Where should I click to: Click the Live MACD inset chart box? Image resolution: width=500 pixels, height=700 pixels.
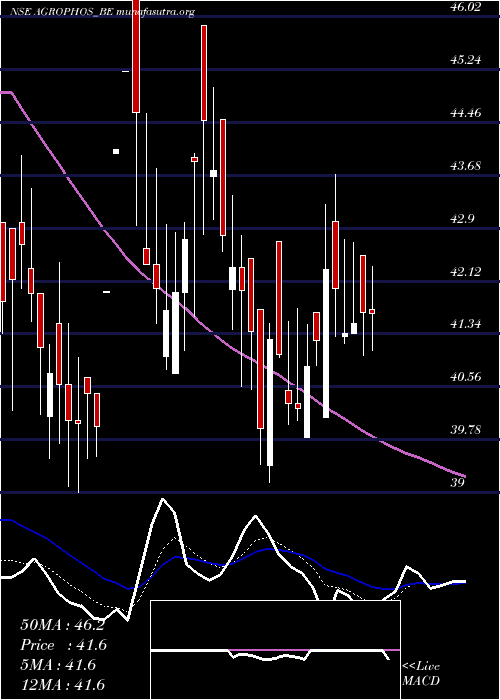(x=275, y=650)
